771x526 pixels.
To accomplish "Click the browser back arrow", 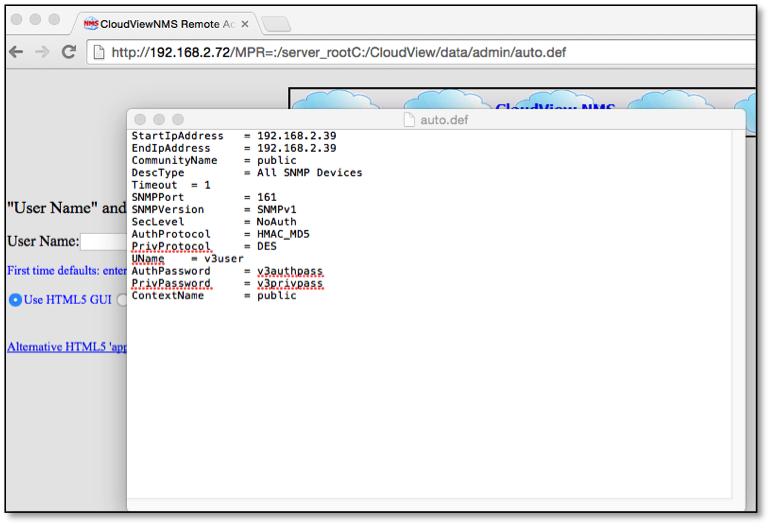I will 16,52.
